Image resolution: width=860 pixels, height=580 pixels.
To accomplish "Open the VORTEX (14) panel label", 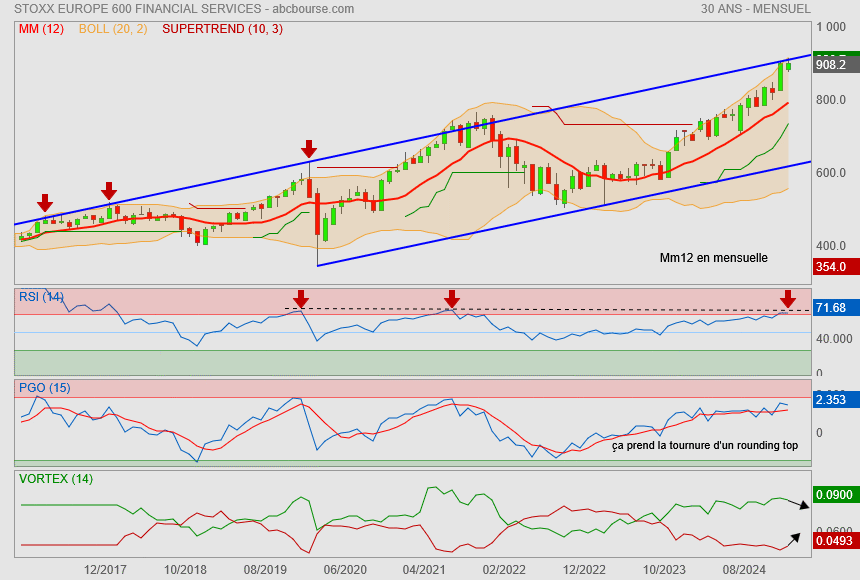I will coord(56,479).
